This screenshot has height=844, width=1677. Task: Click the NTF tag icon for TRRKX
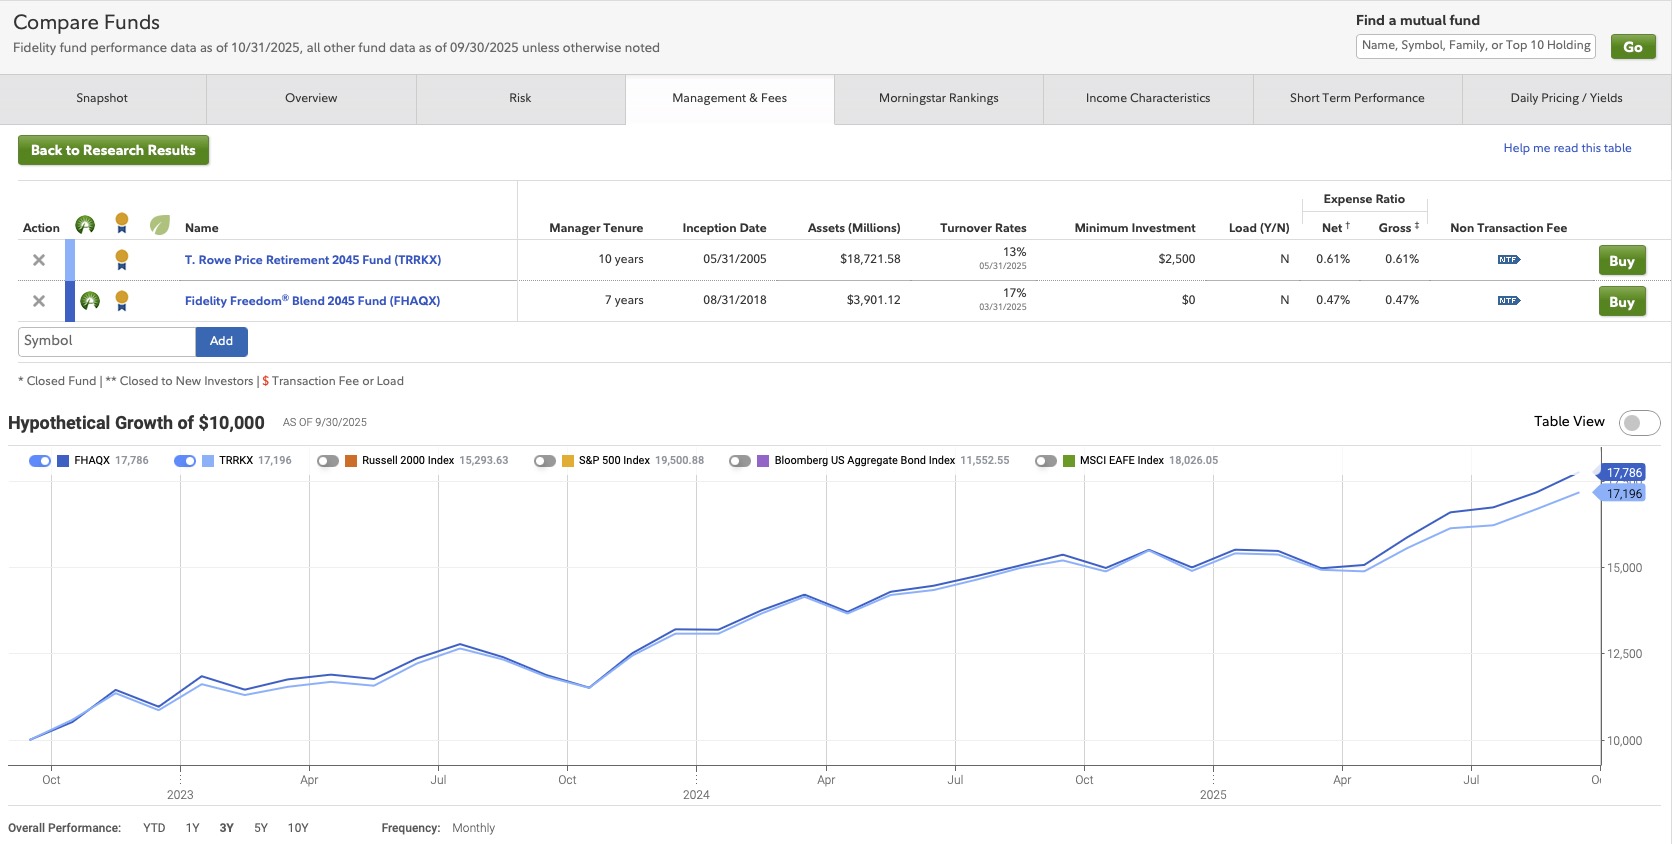(1508, 260)
